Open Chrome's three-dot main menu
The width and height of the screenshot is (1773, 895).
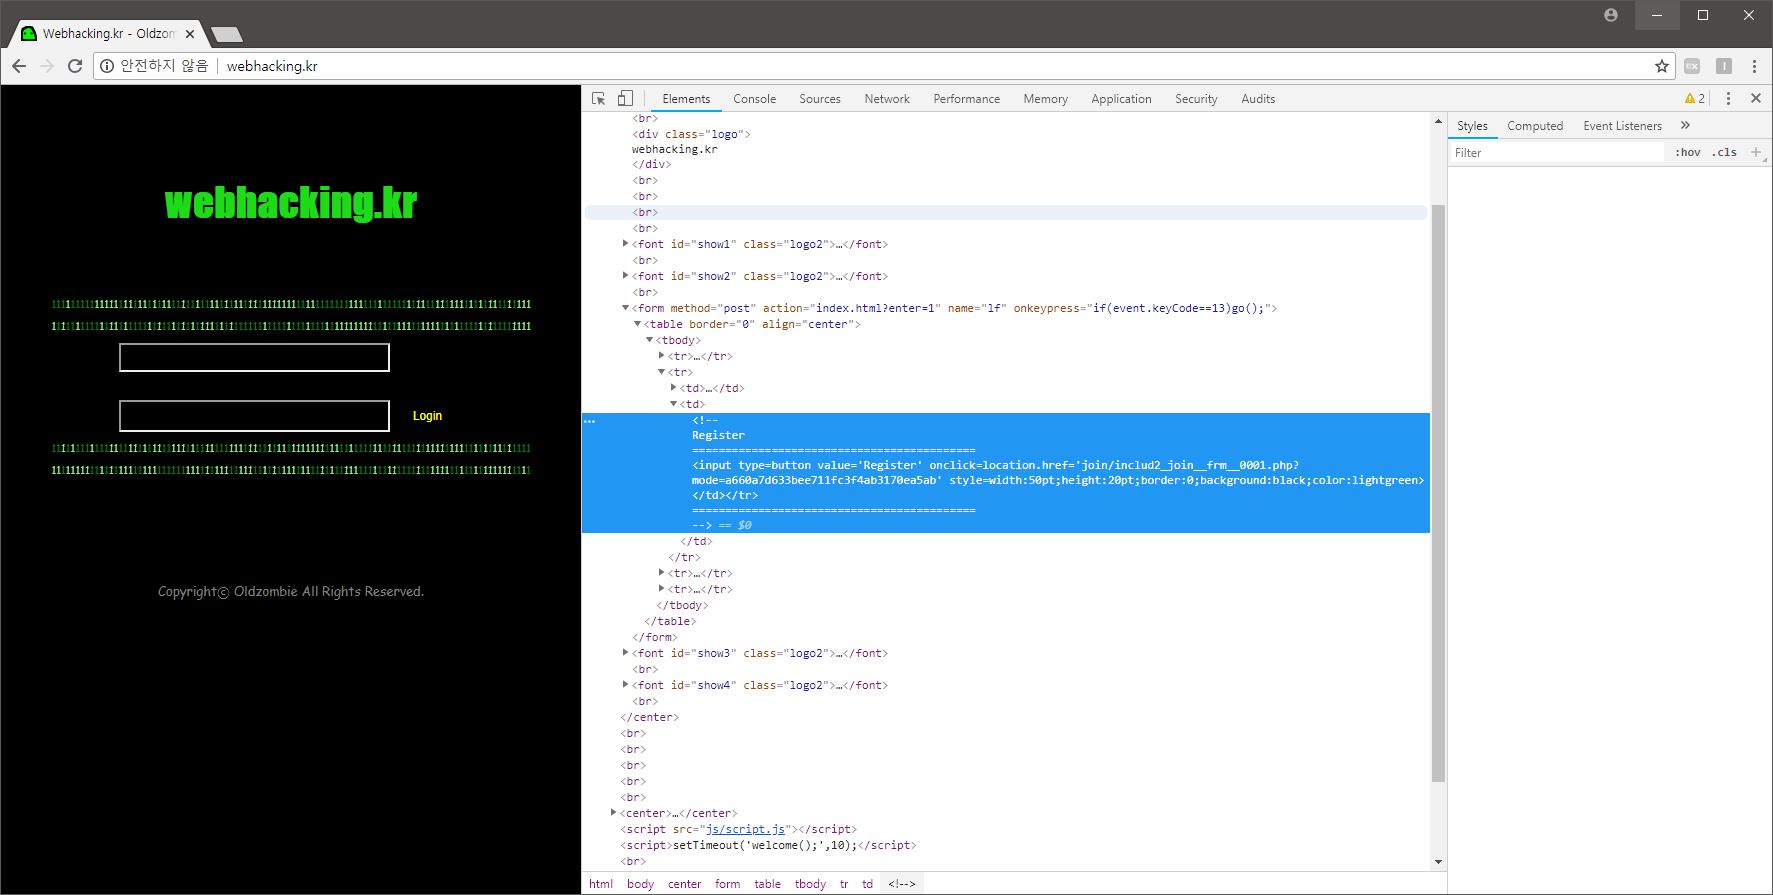tap(1754, 66)
